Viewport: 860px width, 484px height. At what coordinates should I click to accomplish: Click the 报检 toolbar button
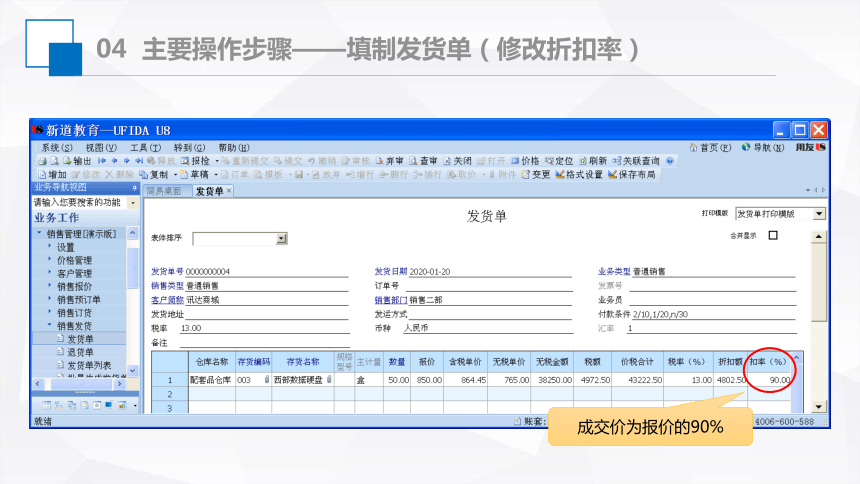[196, 161]
